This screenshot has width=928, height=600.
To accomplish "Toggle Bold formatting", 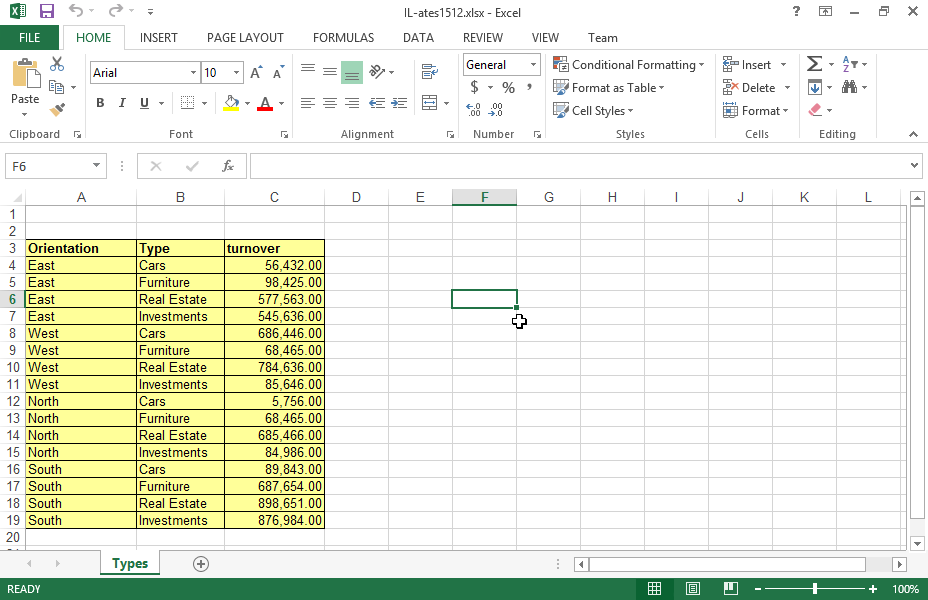I will coord(100,103).
